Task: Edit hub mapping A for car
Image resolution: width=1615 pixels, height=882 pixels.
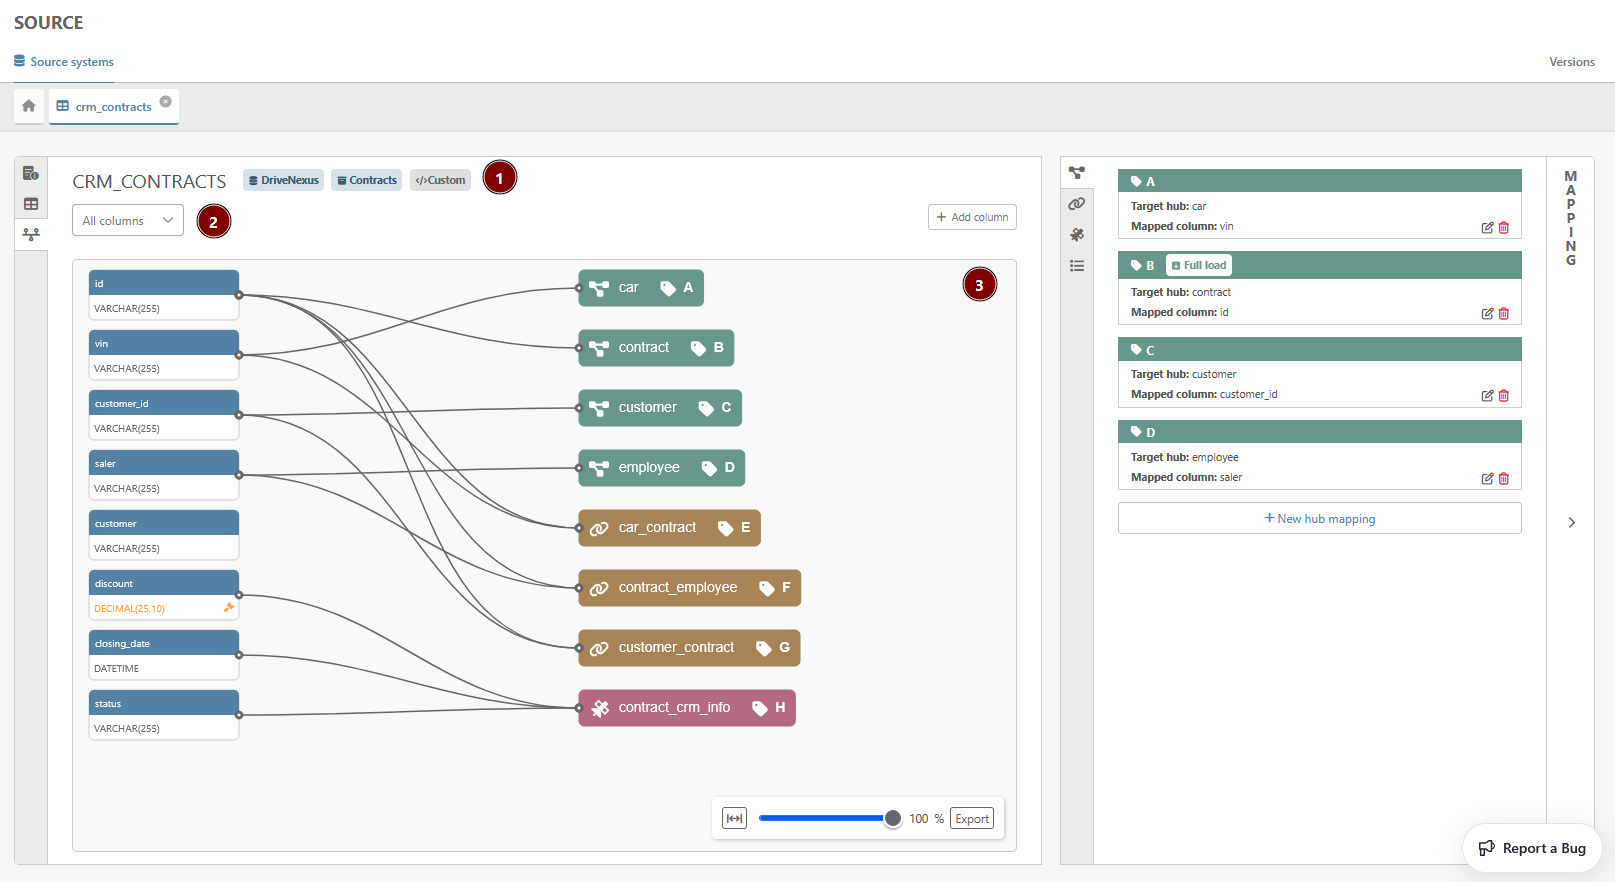Action: (1487, 228)
